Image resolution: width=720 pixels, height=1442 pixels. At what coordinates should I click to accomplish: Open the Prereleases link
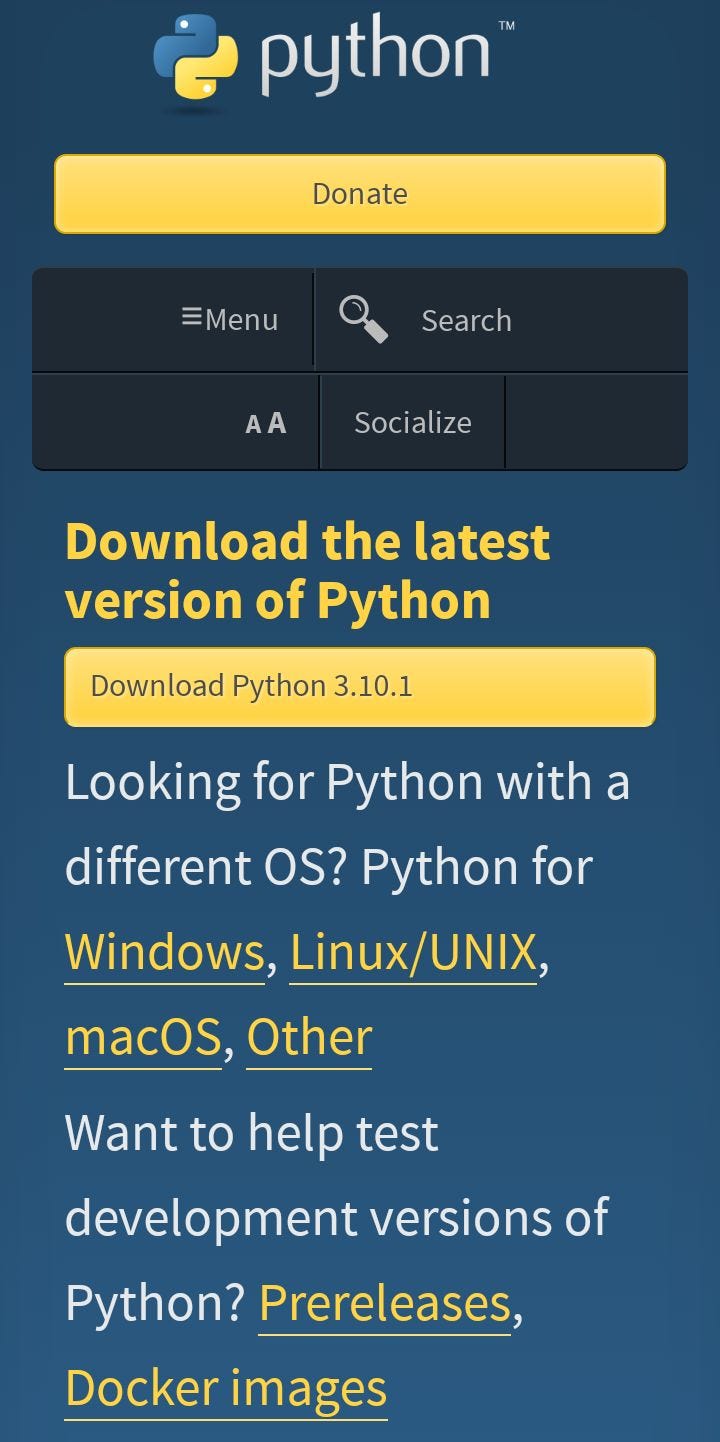384,1302
